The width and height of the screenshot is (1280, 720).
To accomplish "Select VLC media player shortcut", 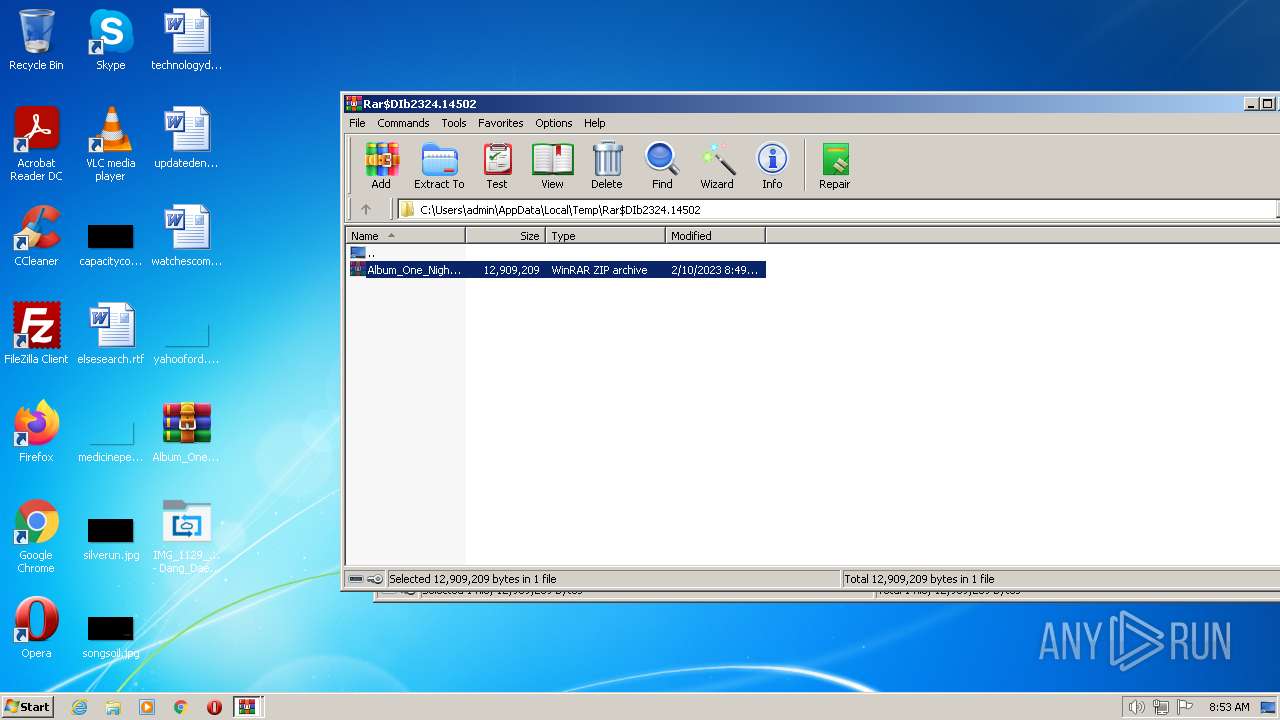I will 110,144.
